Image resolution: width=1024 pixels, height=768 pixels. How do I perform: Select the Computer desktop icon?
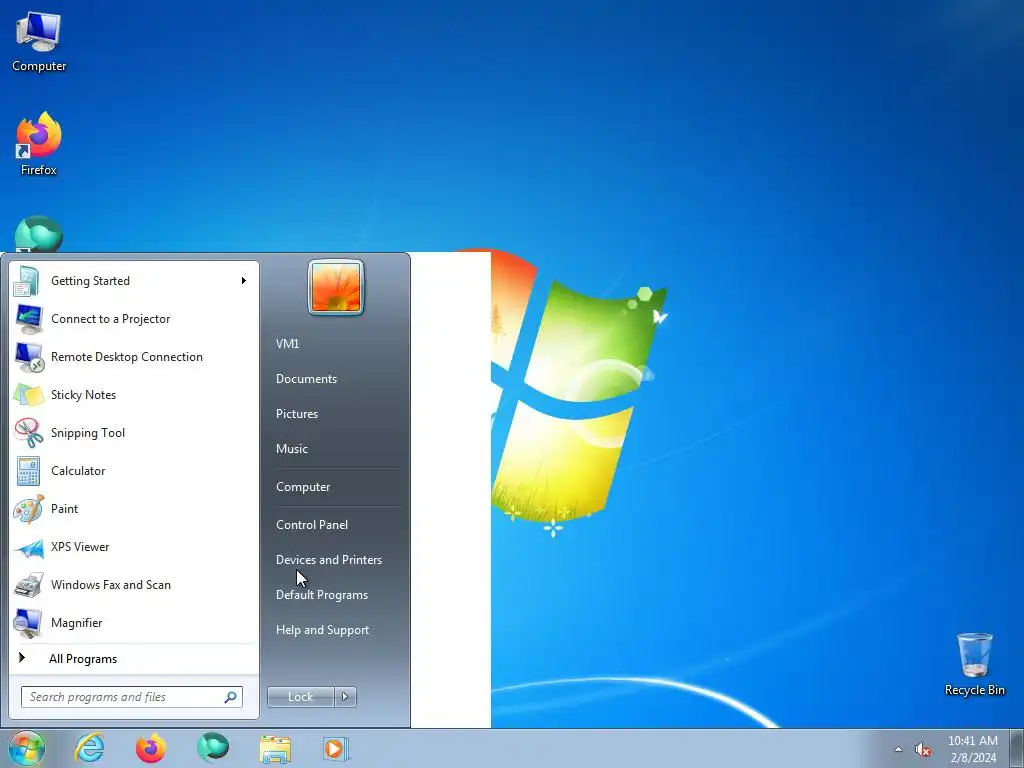coord(39,42)
